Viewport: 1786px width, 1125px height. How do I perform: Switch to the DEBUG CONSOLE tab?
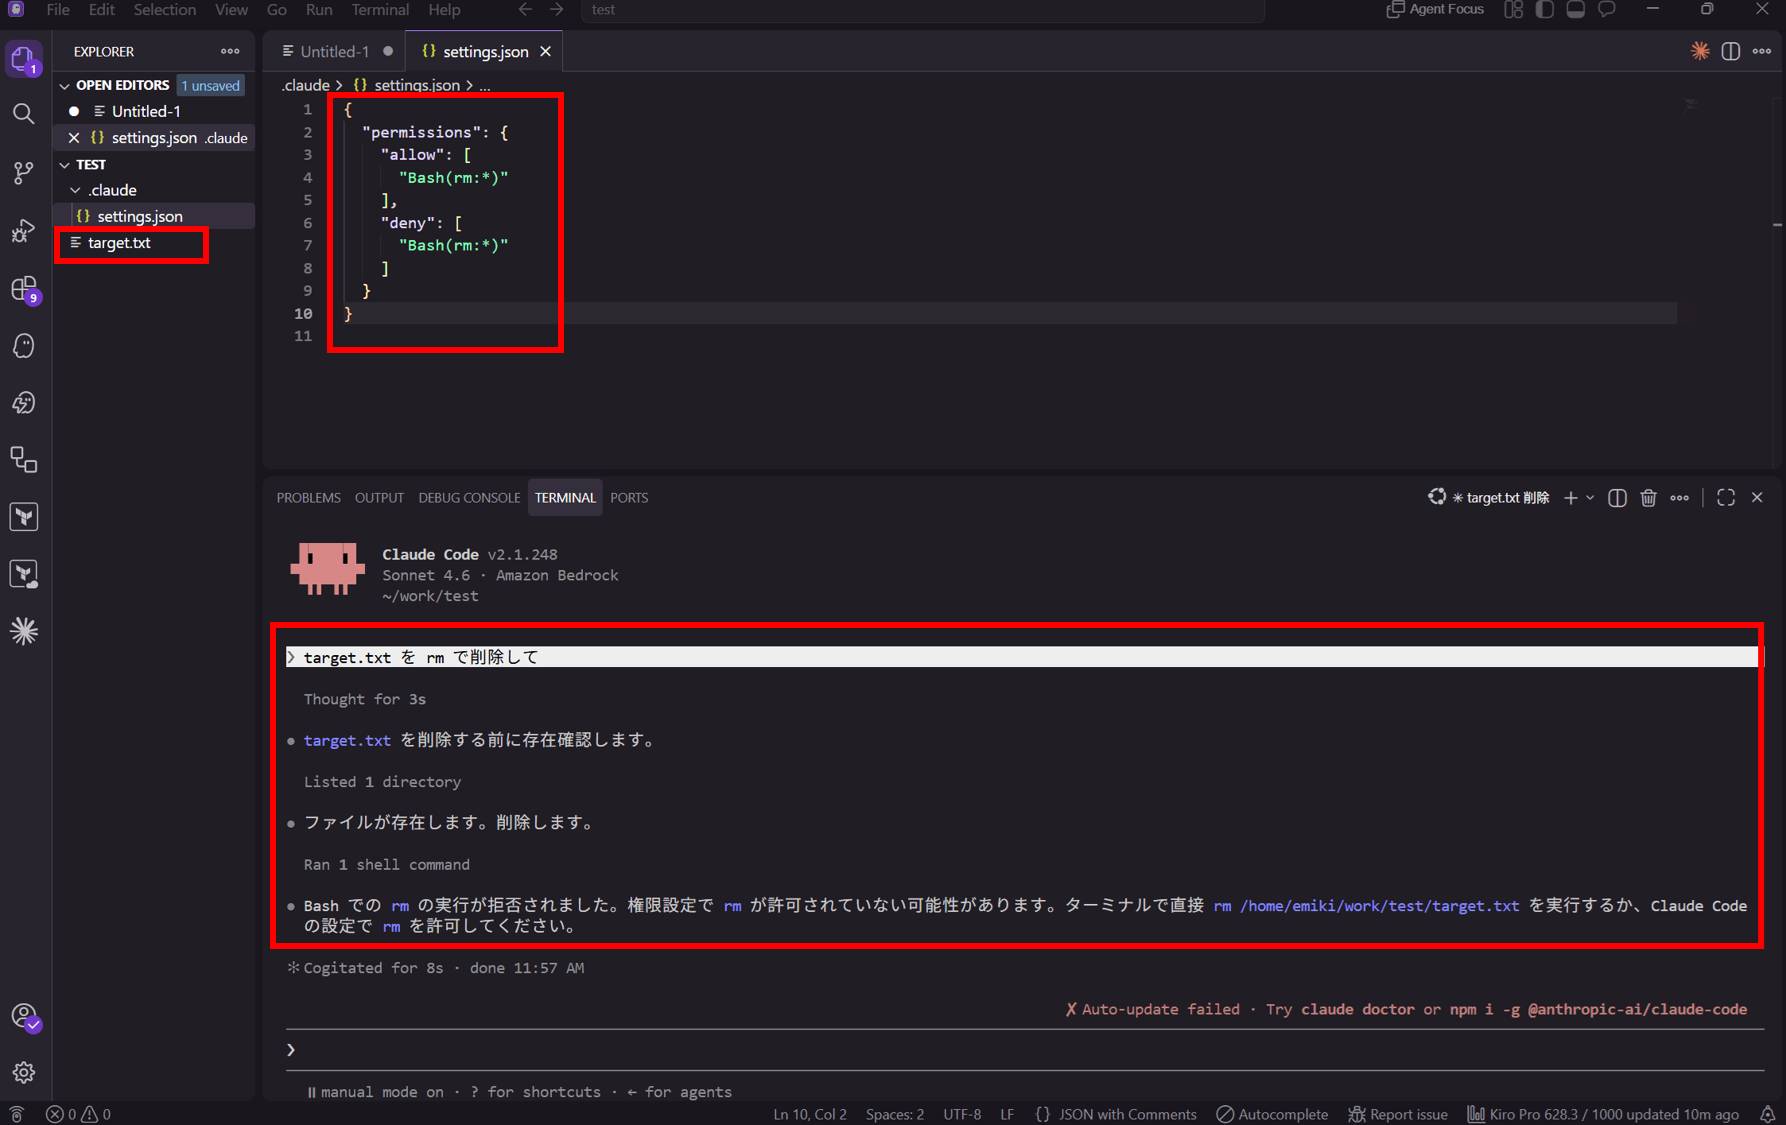pyautogui.click(x=469, y=498)
